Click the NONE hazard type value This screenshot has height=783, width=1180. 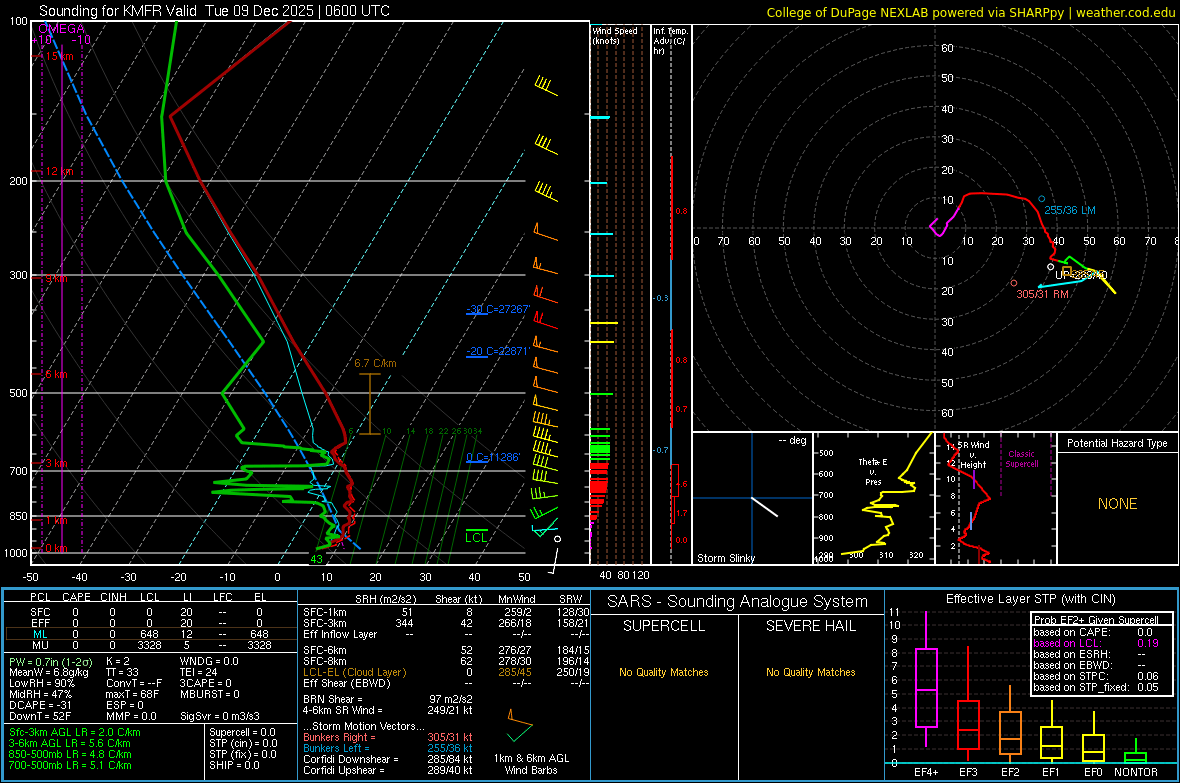click(1117, 504)
